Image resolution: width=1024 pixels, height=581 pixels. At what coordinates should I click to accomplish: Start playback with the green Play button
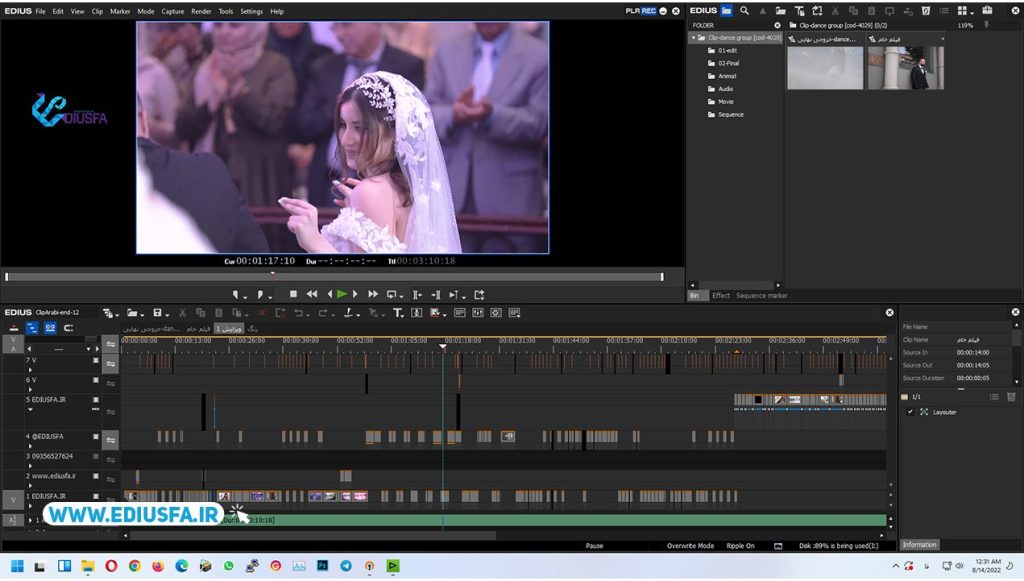coord(342,294)
